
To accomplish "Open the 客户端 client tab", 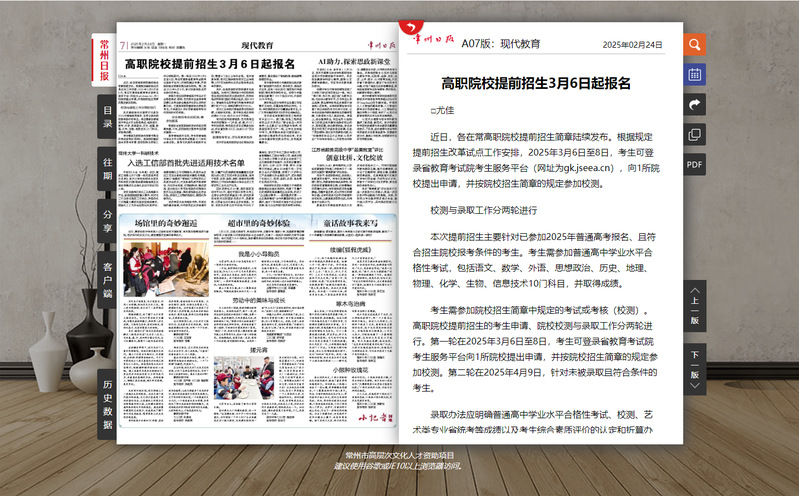I will [106, 281].
